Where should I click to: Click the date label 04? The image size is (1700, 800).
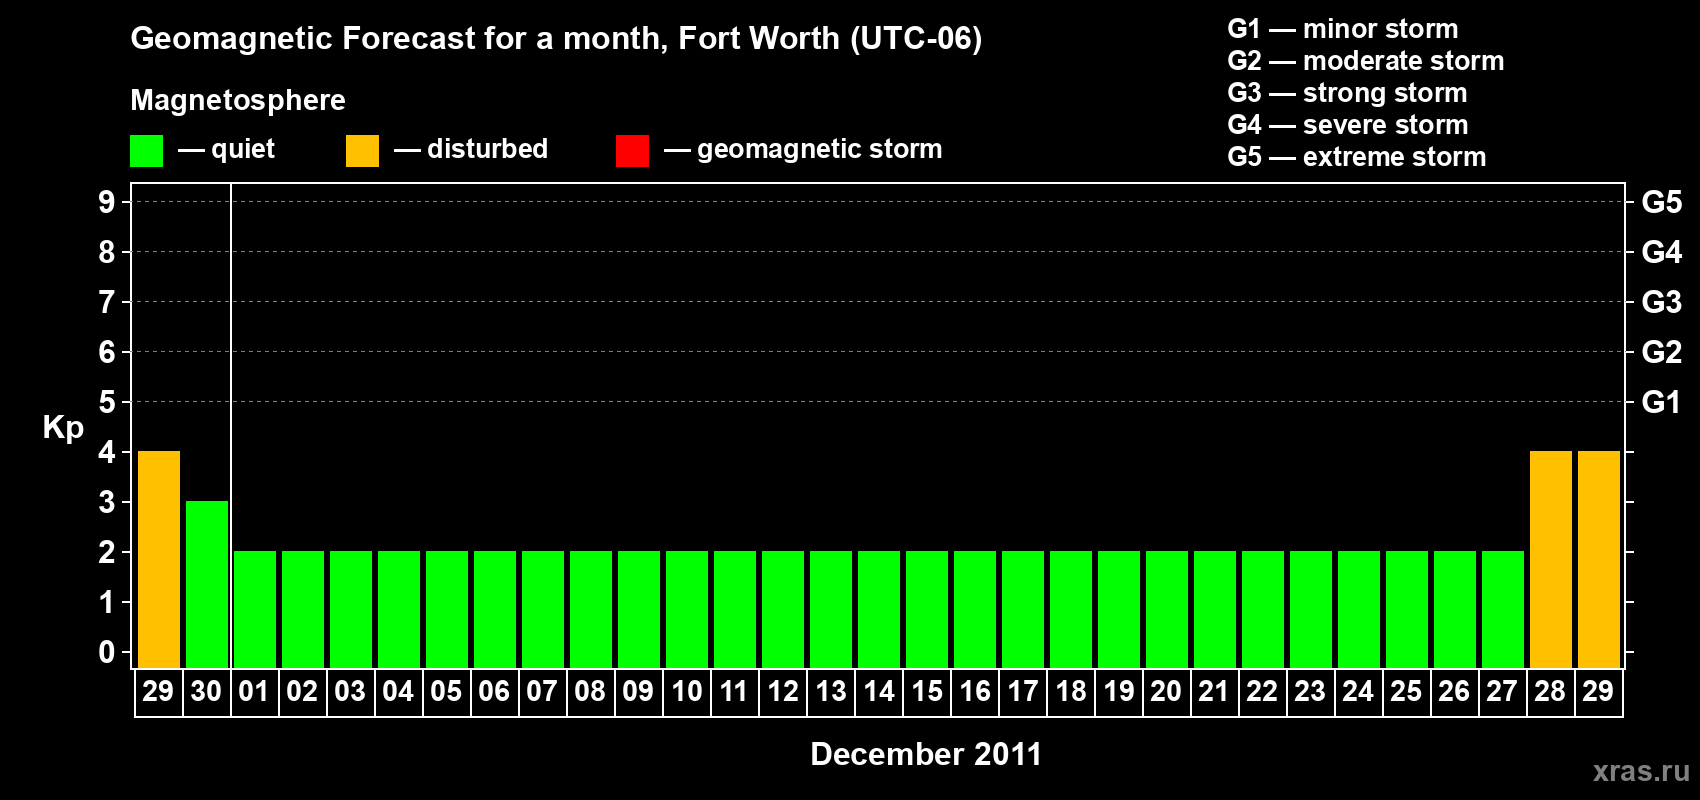point(398,691)
